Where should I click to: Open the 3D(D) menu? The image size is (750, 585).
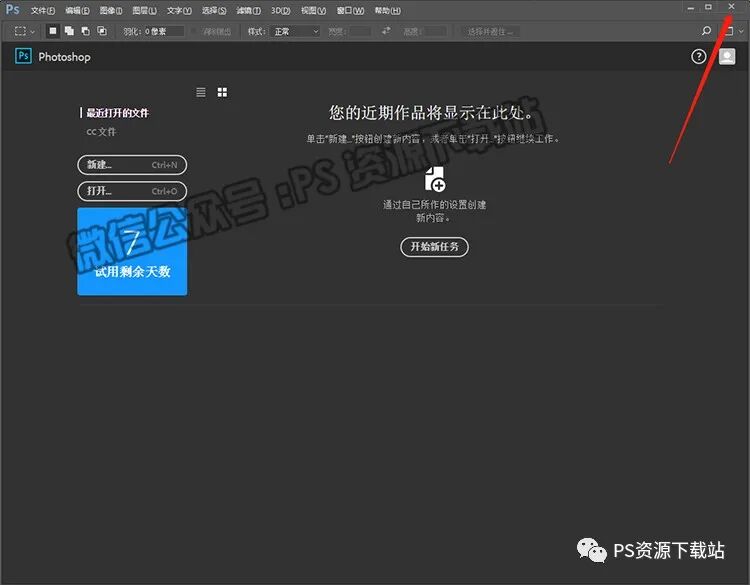[280, 10]
